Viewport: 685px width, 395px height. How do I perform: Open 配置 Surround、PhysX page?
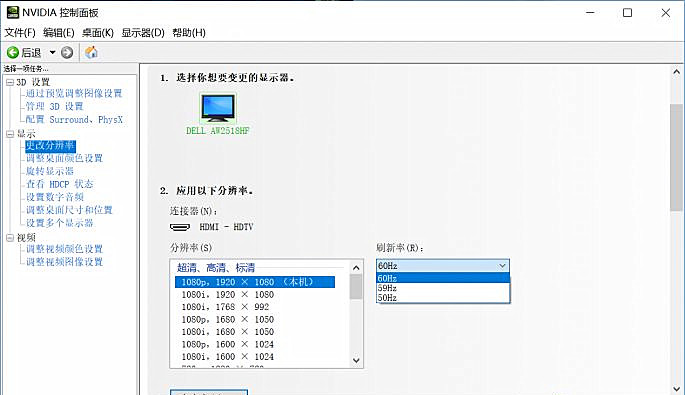(74, 119)
